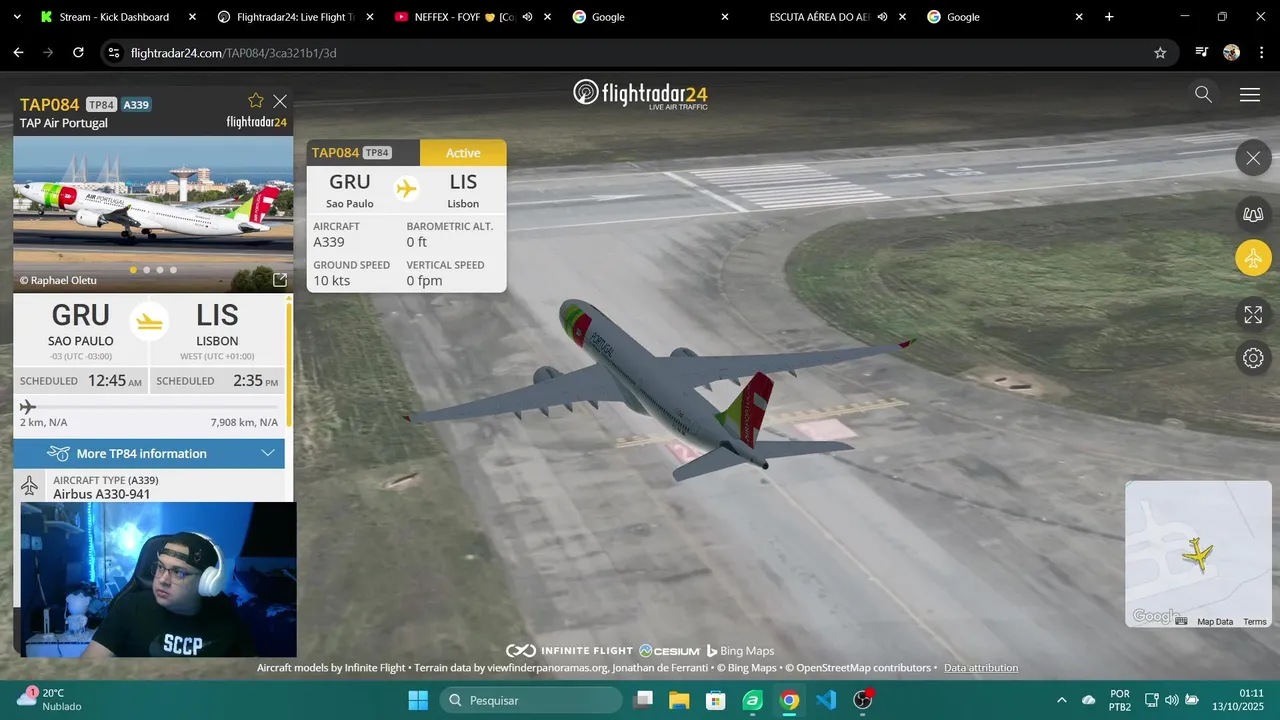Screen dimensions: 1280x720
Task: Click the chevron on More TP84 information bar
Action: coord(268,453)
